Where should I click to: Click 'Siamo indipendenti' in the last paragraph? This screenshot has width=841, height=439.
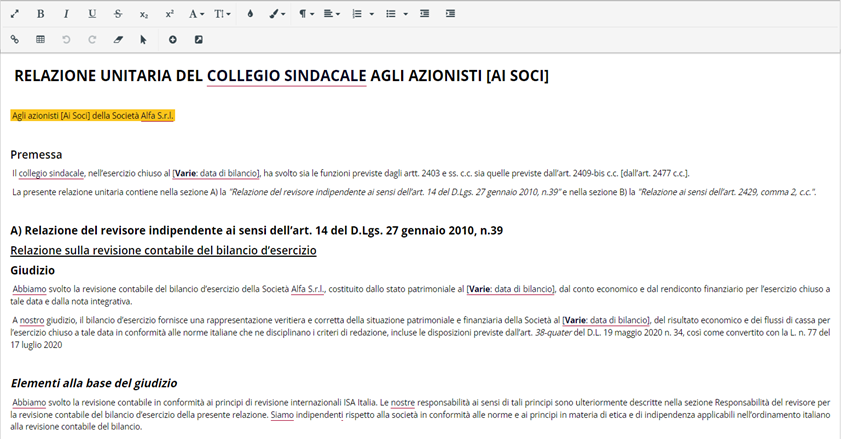307,415
